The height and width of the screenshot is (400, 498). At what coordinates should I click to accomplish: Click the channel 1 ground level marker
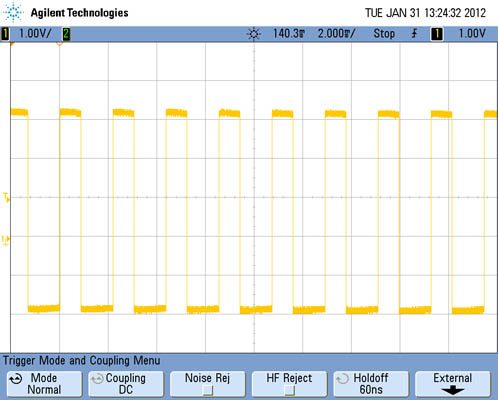coord(6,240)
